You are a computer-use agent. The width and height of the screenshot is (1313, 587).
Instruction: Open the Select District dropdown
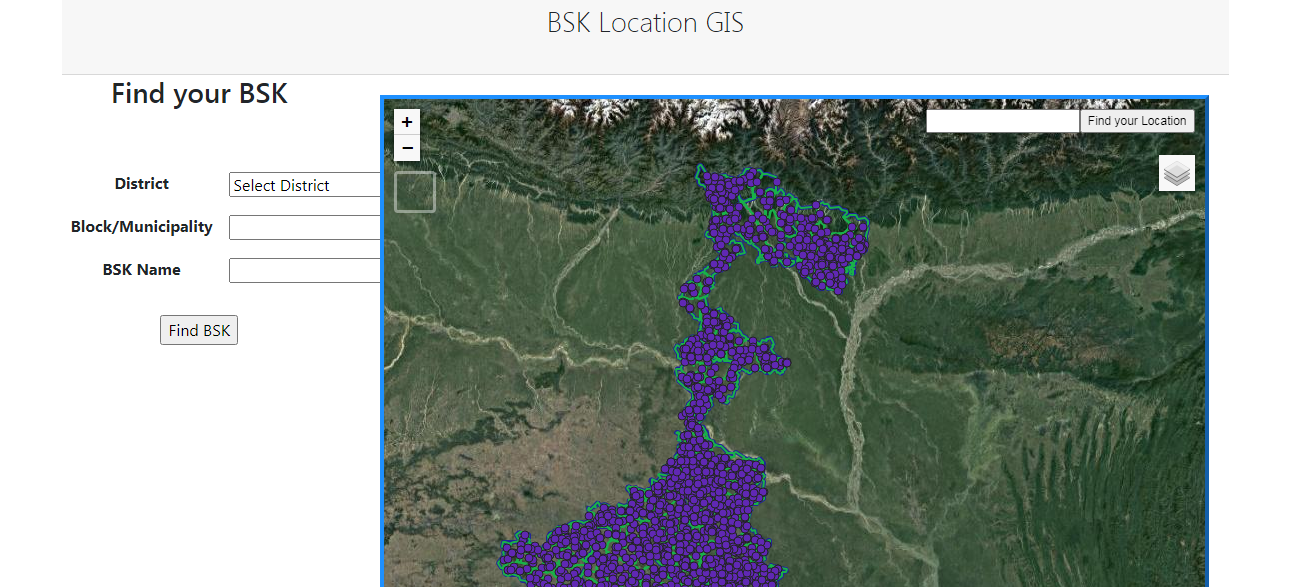[x=305, y=185]
